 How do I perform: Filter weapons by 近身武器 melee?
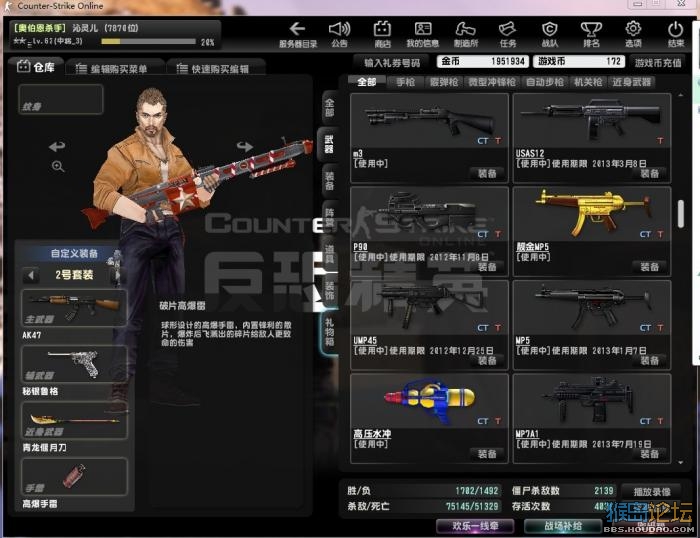(x=631, y=82)
